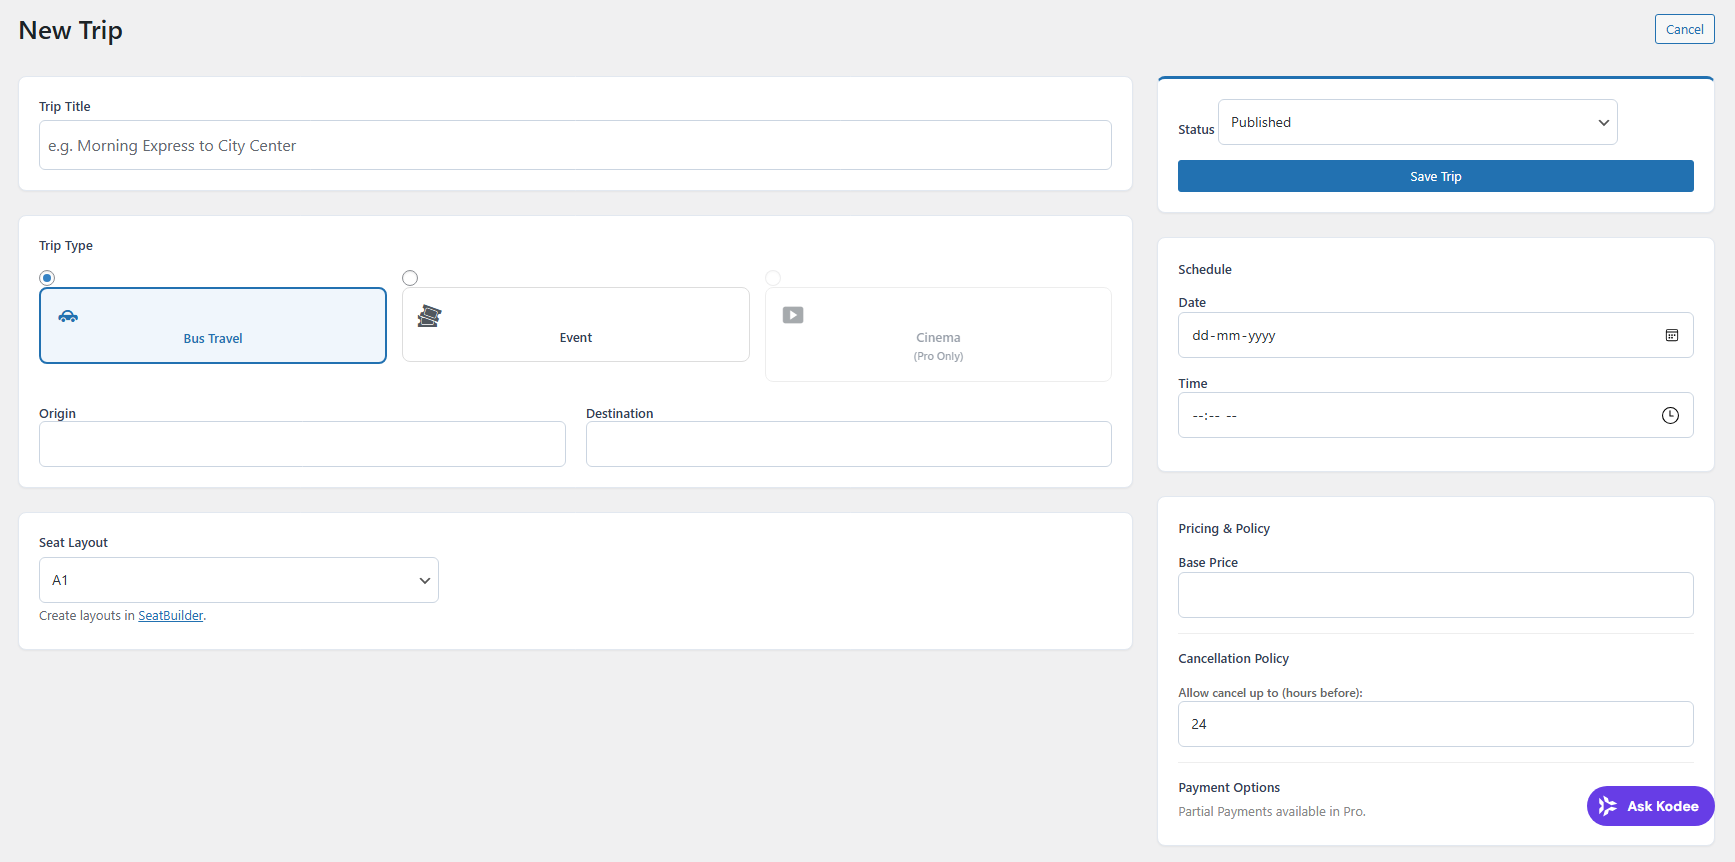Select the Cinema radio button
This screenshot has width=1735, height=862.
(x=773, y=278)
